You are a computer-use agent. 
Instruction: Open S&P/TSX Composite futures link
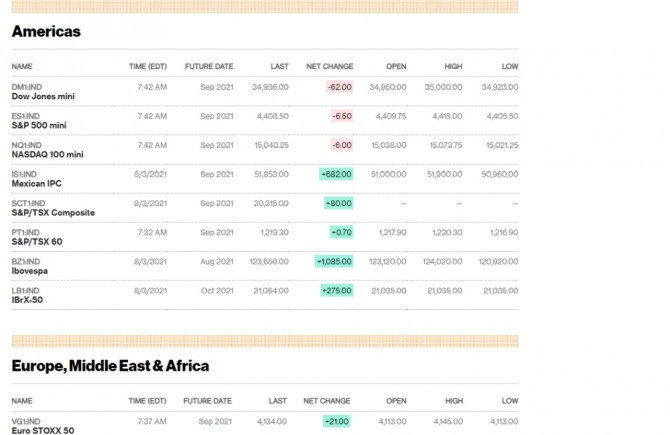pyautogui.click(x=53, y=213)
